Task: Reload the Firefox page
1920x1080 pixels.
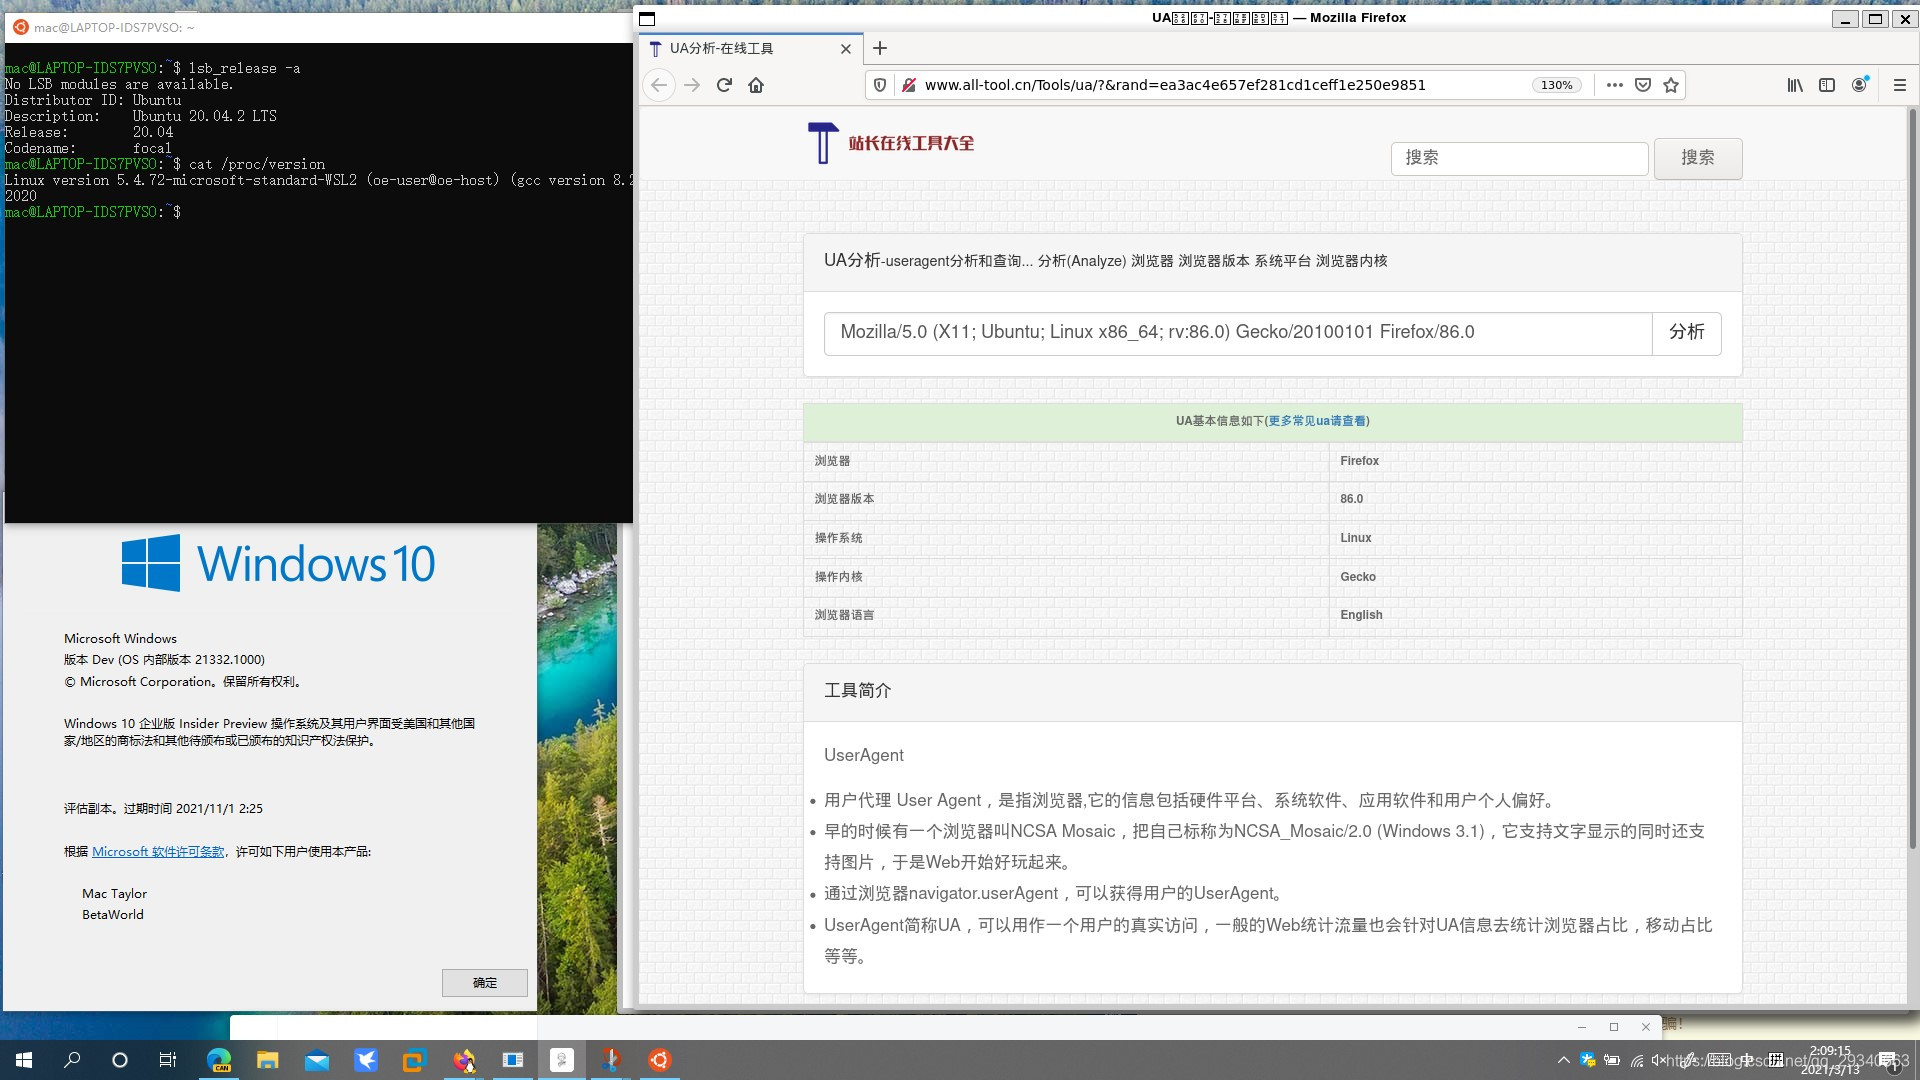Action: point(724,85)
